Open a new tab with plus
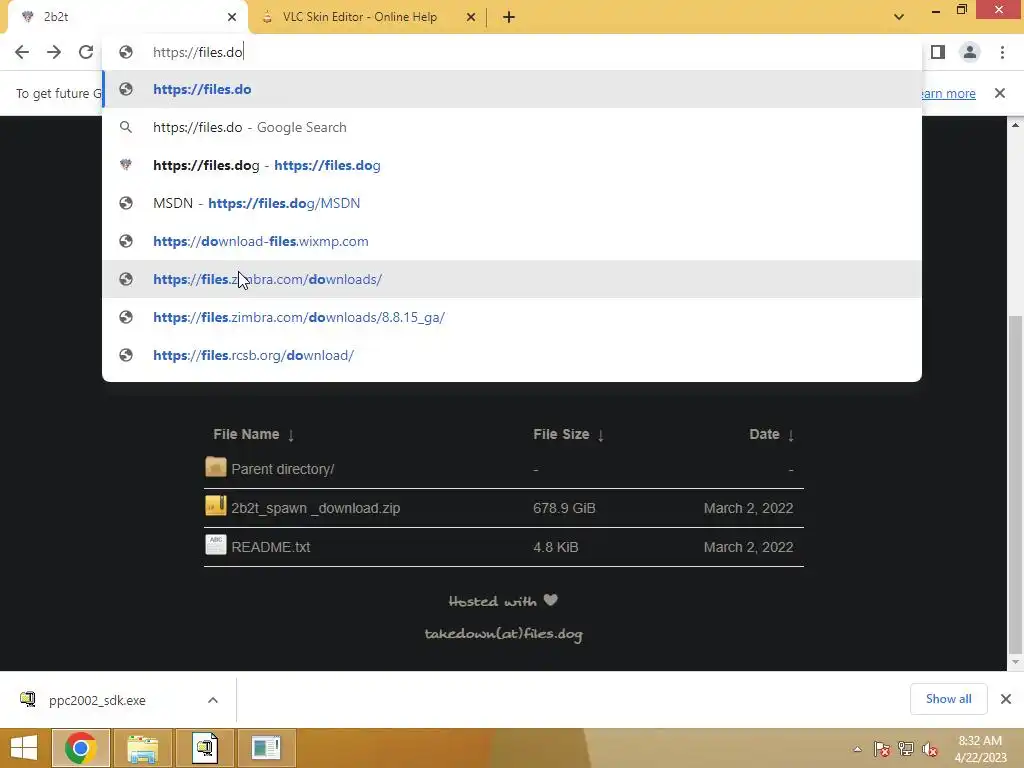This screenshot has height=768, width=1024. pyautogui.click(x=509, y=17)
